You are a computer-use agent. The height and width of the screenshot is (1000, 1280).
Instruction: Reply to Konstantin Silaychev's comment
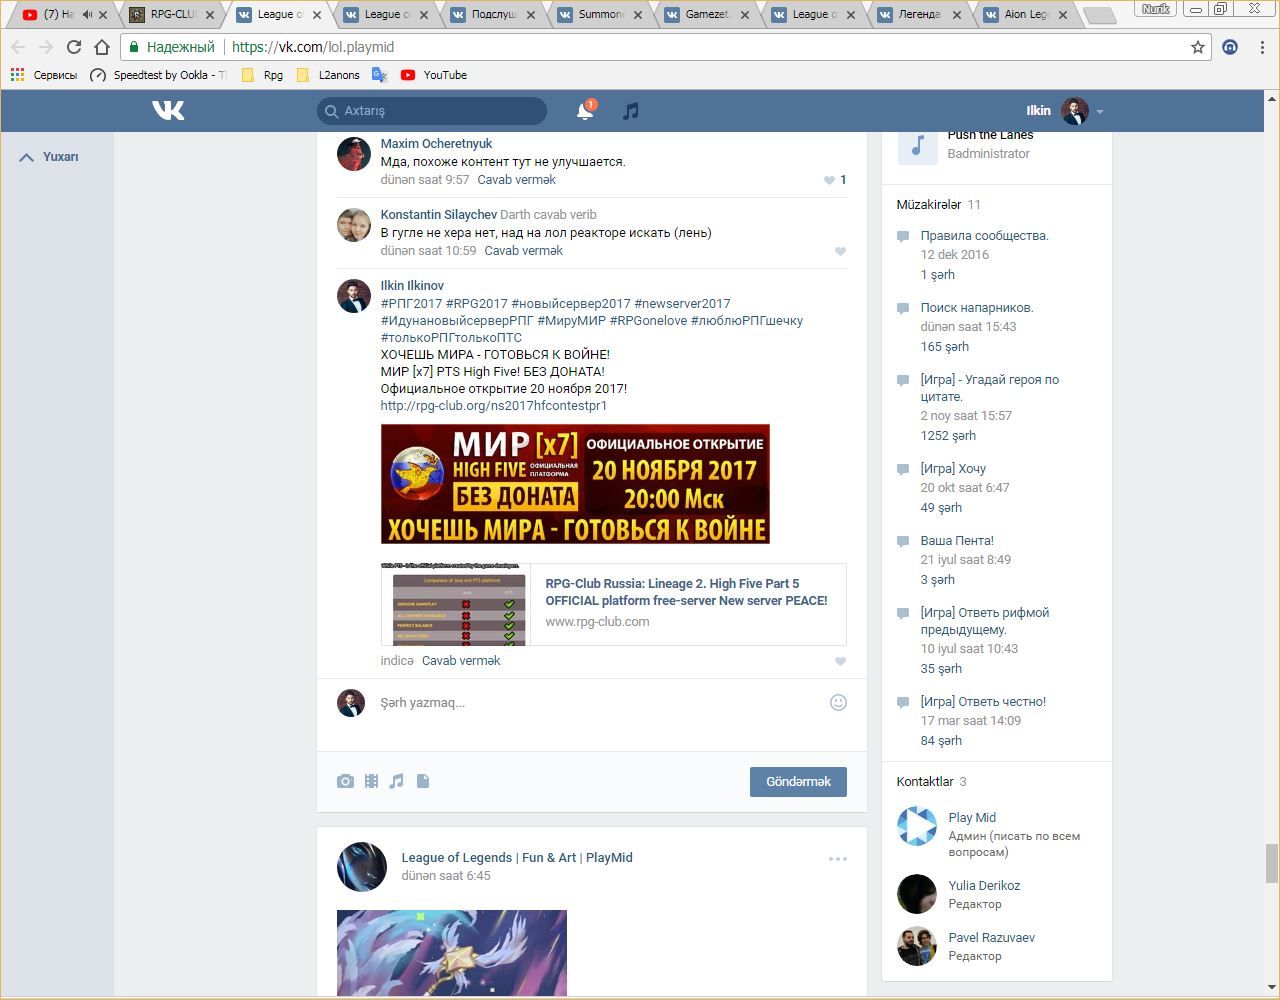523,251
